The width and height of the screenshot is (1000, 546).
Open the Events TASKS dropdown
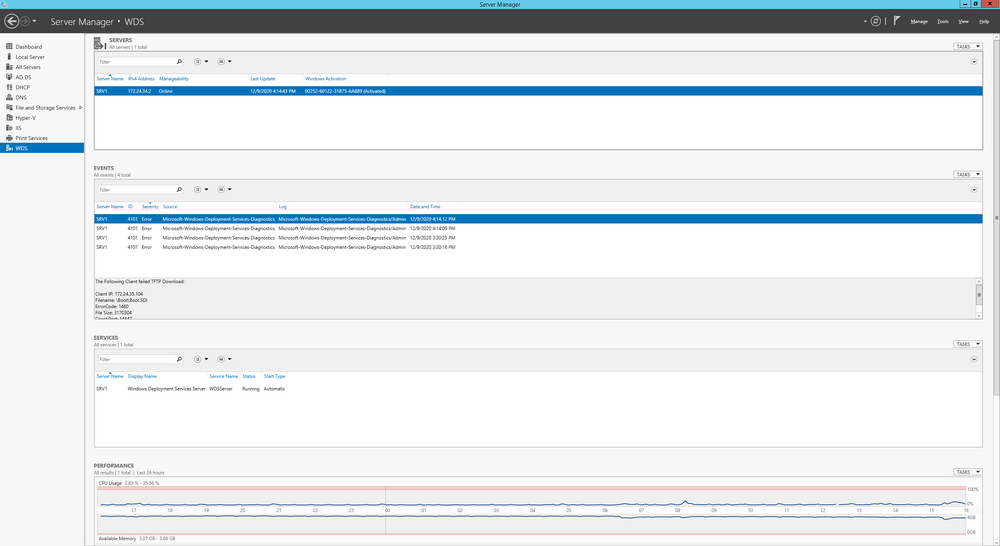coord(967,174)
